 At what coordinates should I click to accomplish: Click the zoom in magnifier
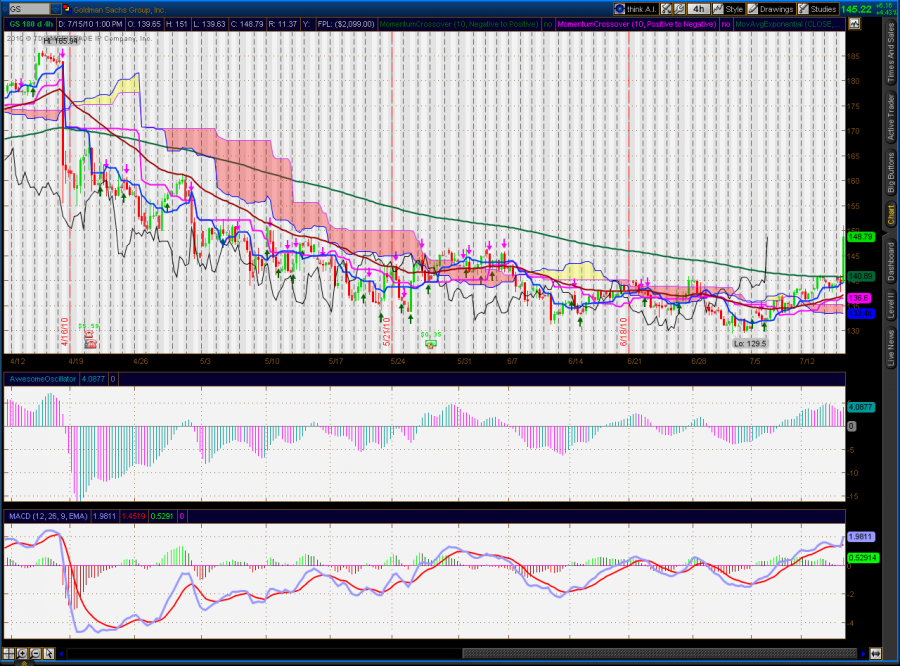pos(22,653)
